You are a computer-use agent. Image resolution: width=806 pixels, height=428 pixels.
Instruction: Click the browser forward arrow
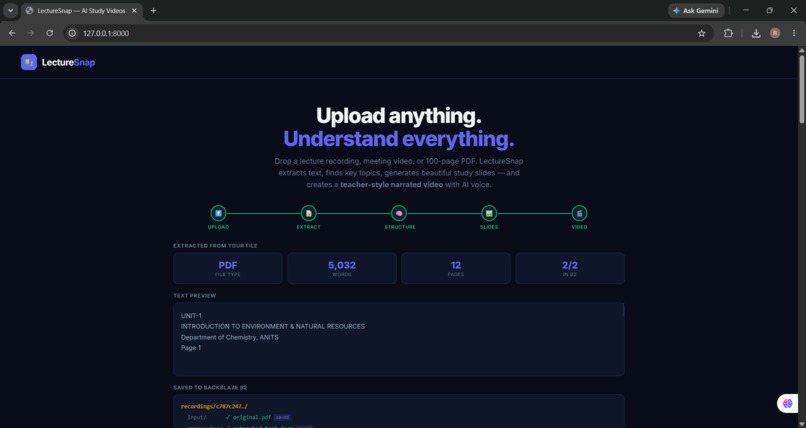click(x=31, y=33)
